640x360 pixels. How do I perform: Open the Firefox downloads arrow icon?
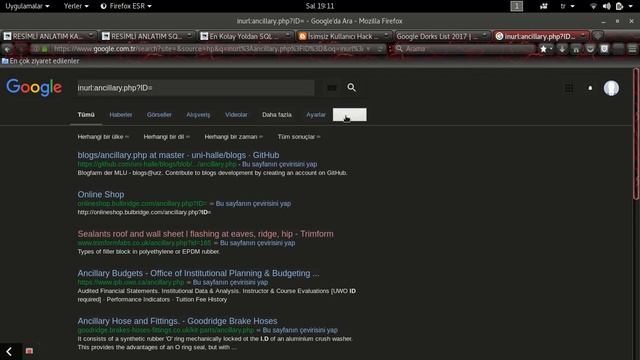pyautogui.click(x=562, y=49)
